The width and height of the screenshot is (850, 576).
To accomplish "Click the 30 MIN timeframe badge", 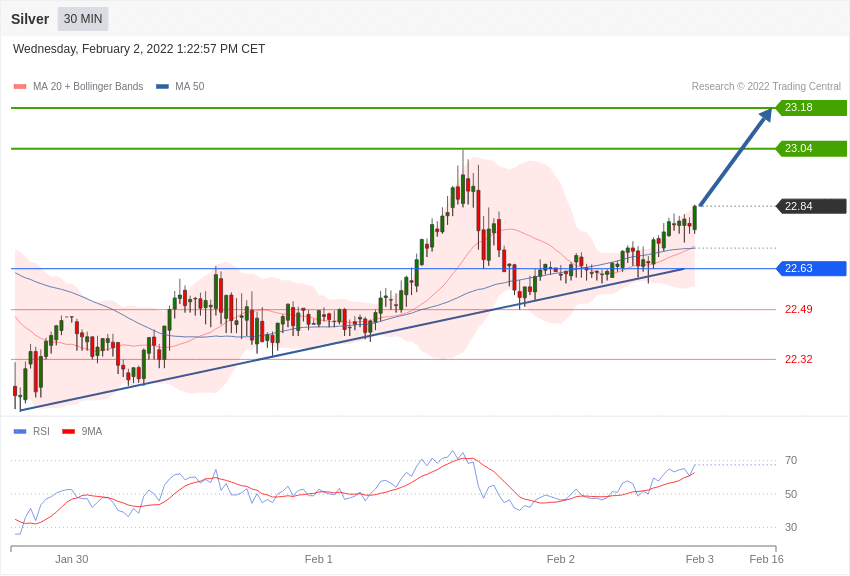I will click(x=83, y=19).
